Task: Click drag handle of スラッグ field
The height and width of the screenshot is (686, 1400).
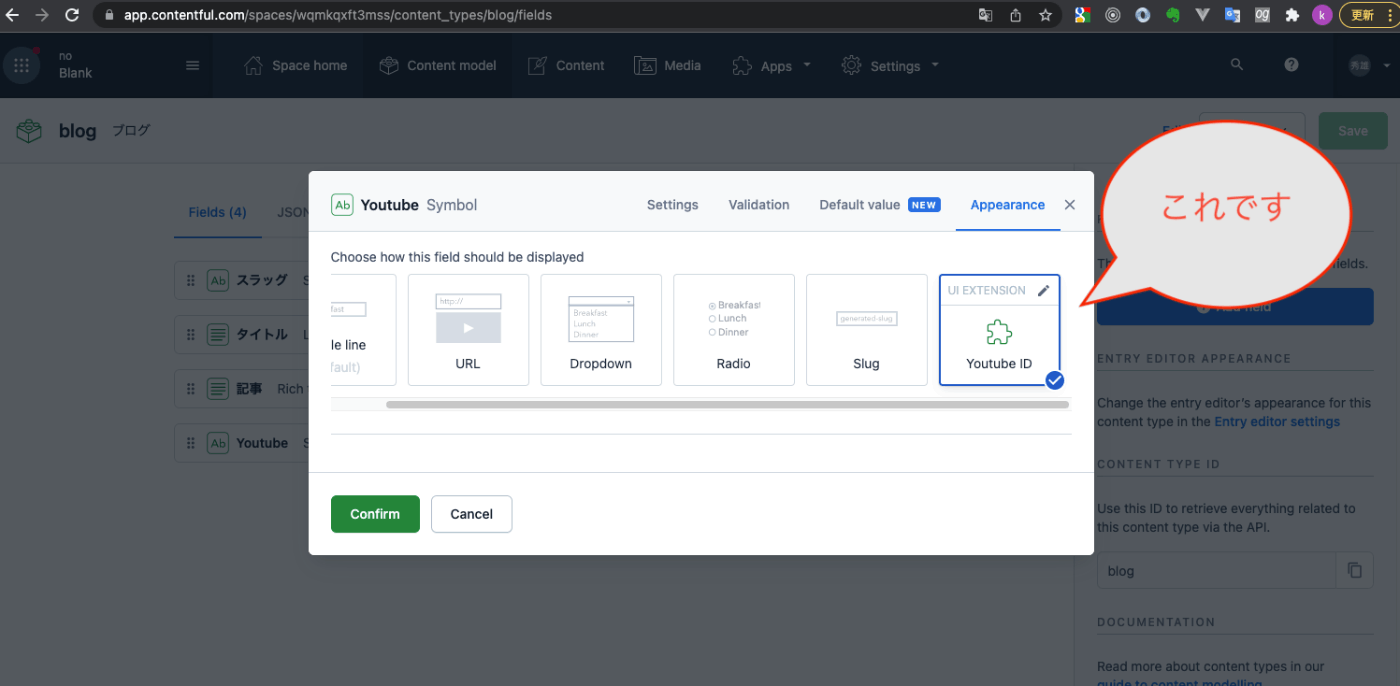Action: [191, 280]
